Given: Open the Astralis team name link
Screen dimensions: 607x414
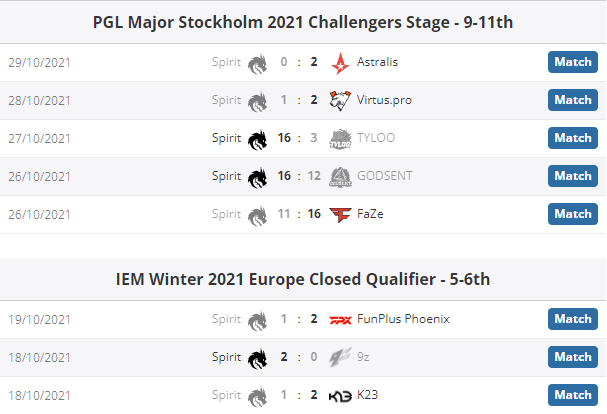Looking at the screenshot, I should click(377, 62).
